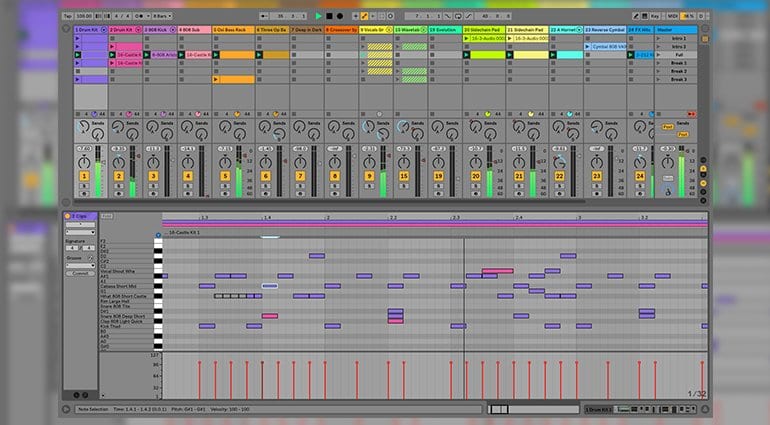This screenshot has height=425, width=770.
Task: Unfold the 15 Wavetable track arrow
Action: [423, 30]
